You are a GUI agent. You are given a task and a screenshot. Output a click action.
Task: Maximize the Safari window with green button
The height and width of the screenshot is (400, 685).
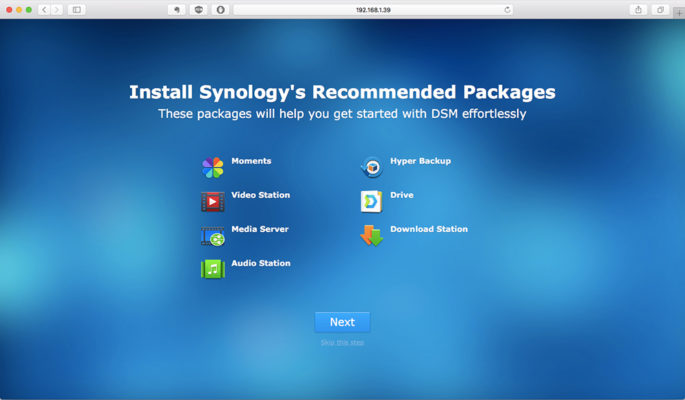28,10
